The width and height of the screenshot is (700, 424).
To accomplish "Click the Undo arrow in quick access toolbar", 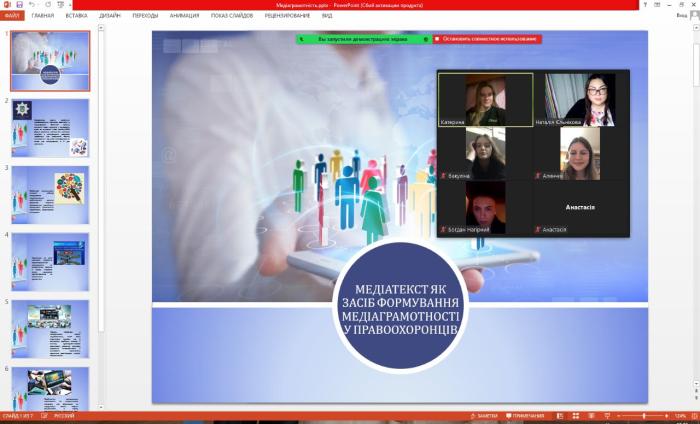I will 32,5.
